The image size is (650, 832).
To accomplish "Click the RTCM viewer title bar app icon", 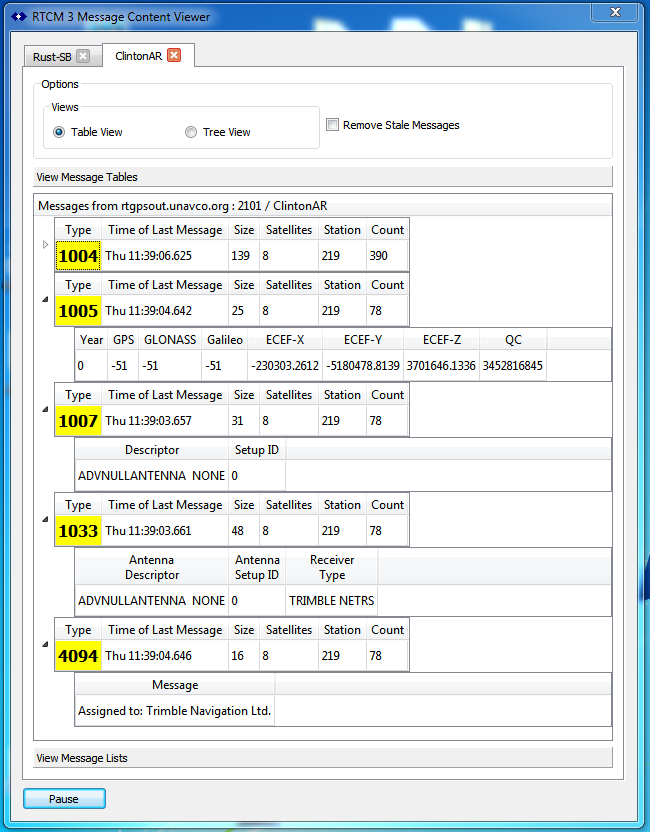I will point(19,17).
